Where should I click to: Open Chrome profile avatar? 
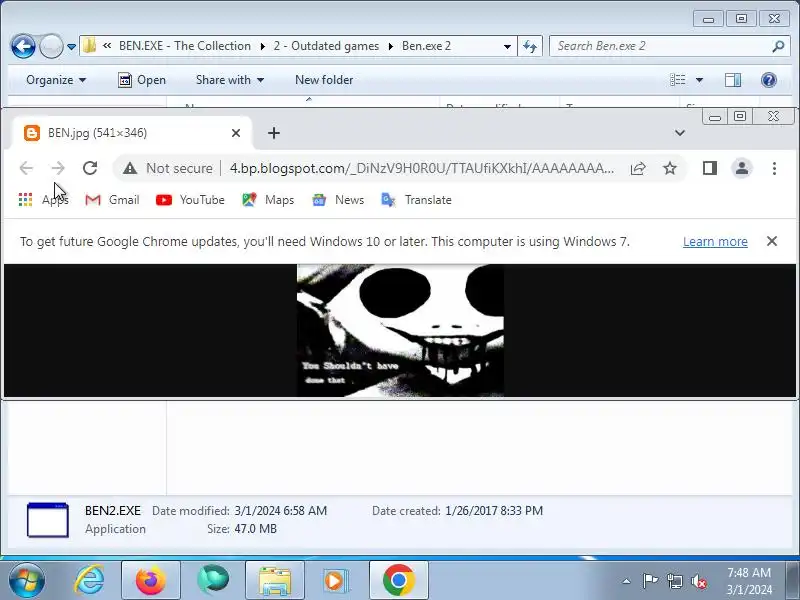pyautogui.click(x=742, y=168)
